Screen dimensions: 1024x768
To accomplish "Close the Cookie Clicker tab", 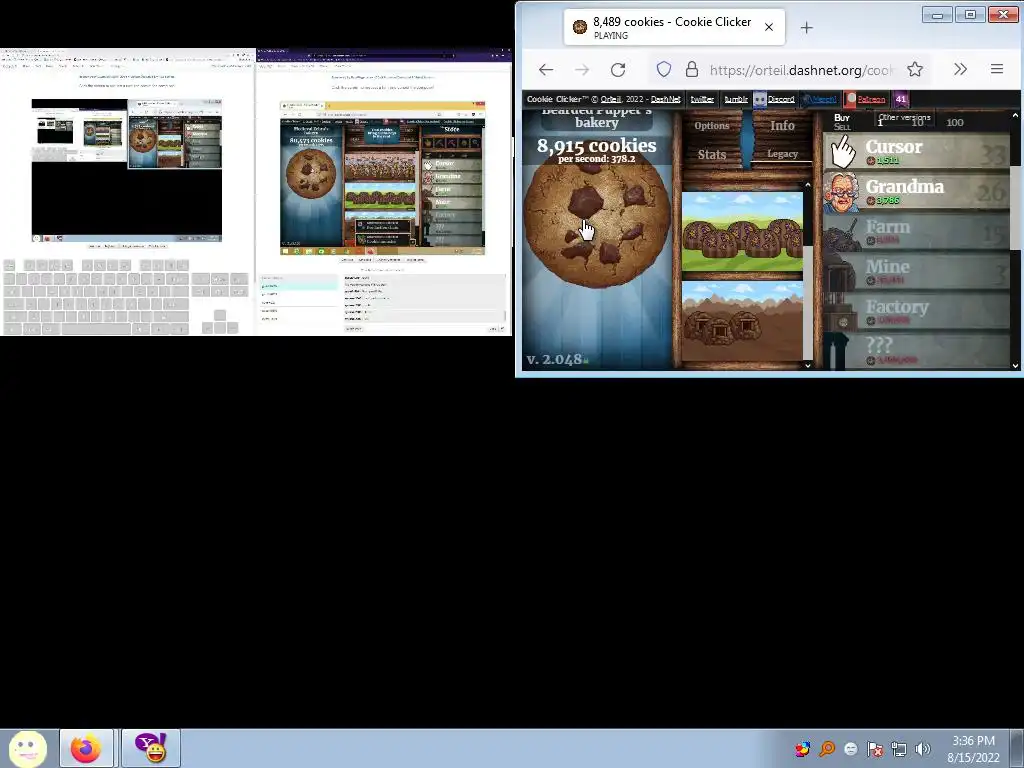I will (769, 27).
